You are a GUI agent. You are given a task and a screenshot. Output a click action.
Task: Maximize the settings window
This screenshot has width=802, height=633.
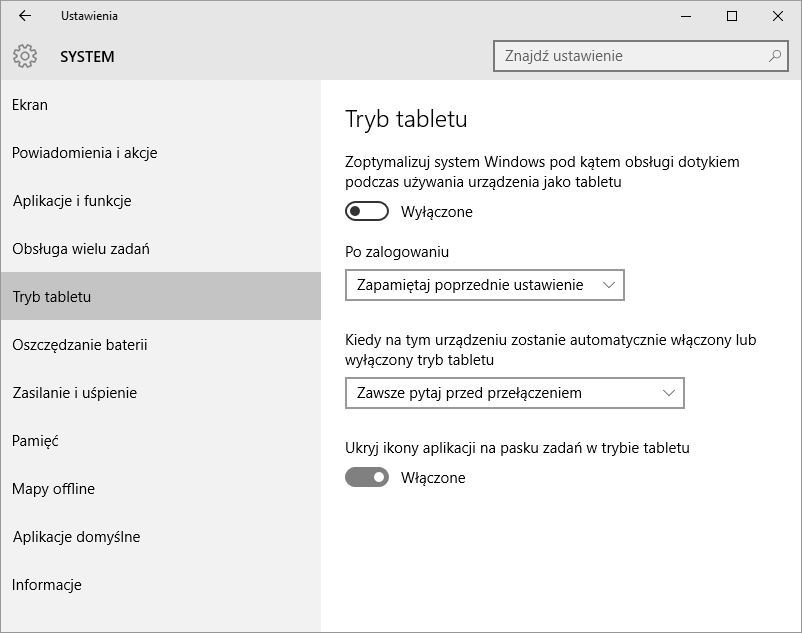(732, 16)
